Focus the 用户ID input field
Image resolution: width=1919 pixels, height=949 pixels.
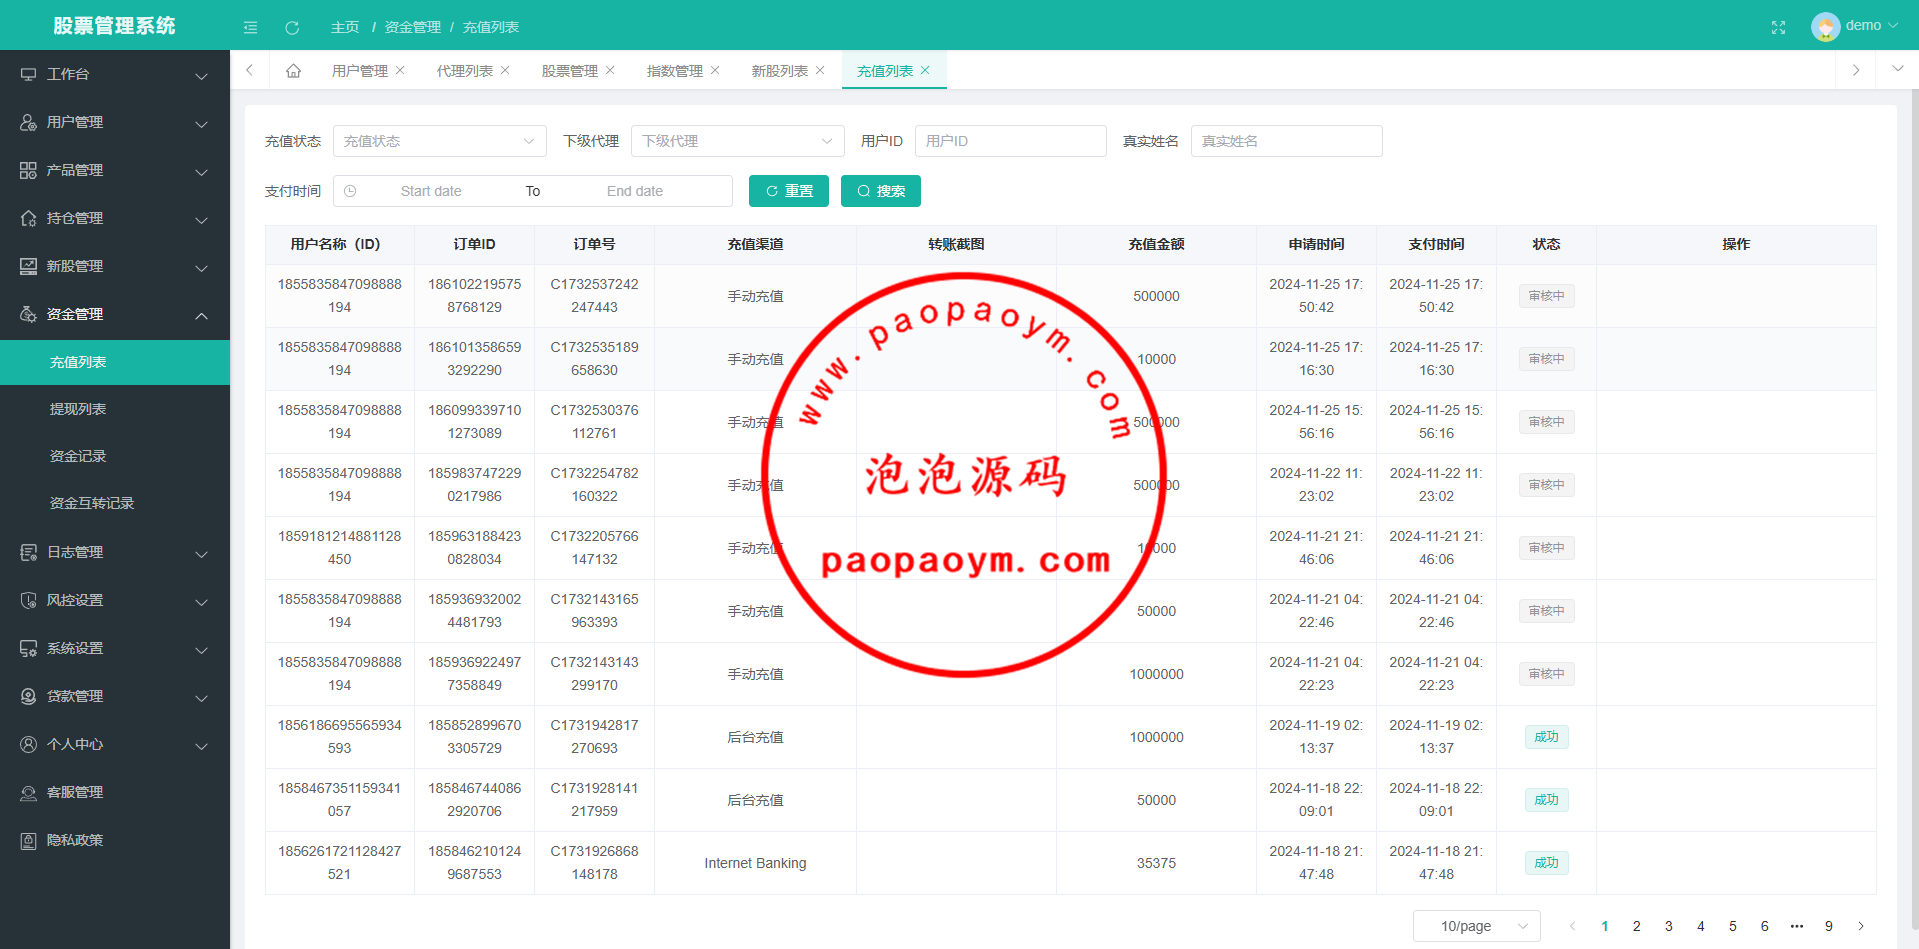[x=1011, y=141]
